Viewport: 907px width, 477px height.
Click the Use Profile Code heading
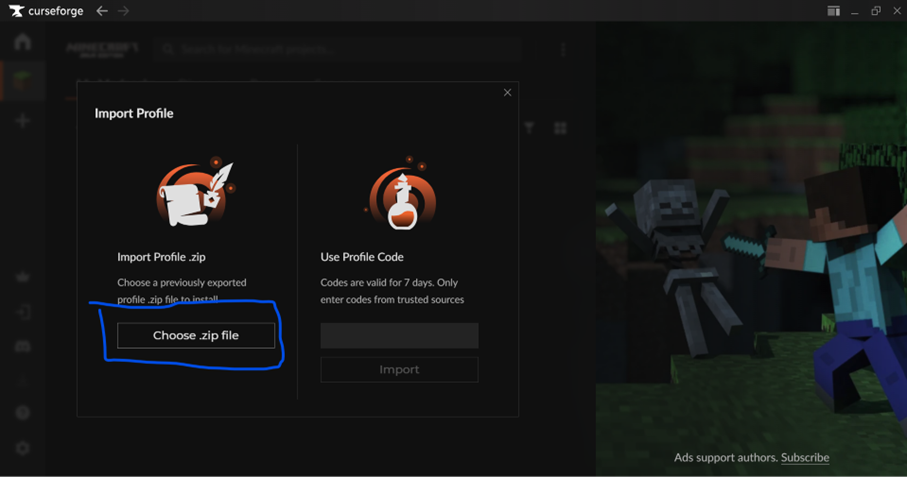point(362,257)
